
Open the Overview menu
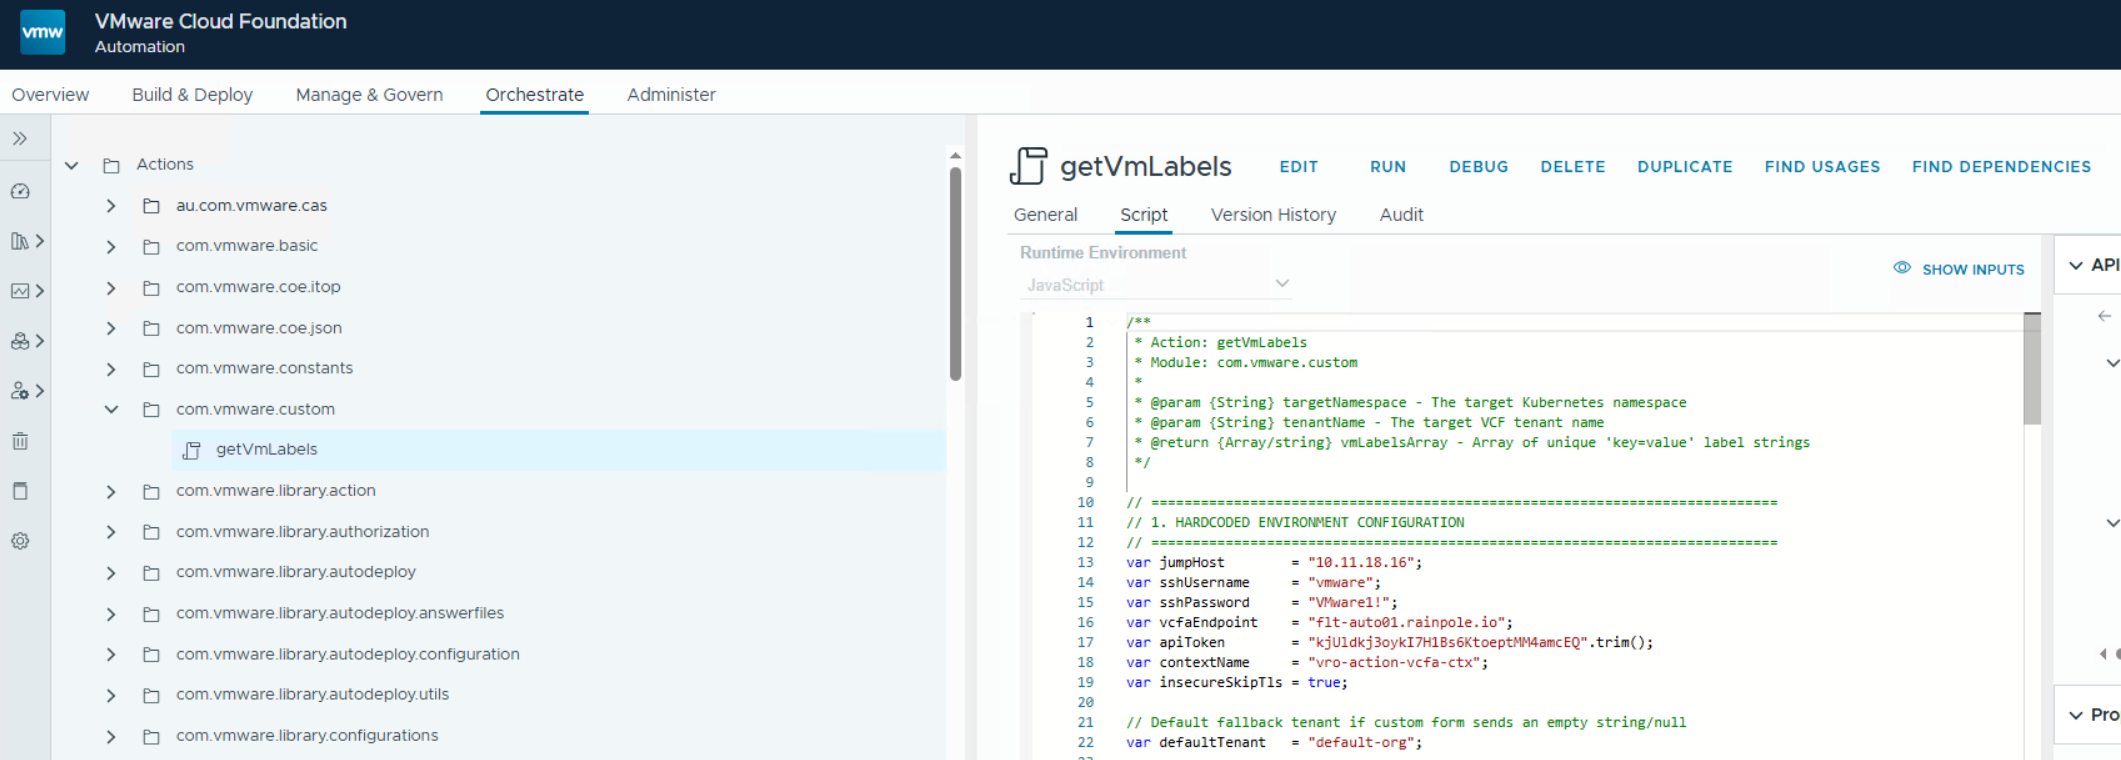click(x=50, y=95)
